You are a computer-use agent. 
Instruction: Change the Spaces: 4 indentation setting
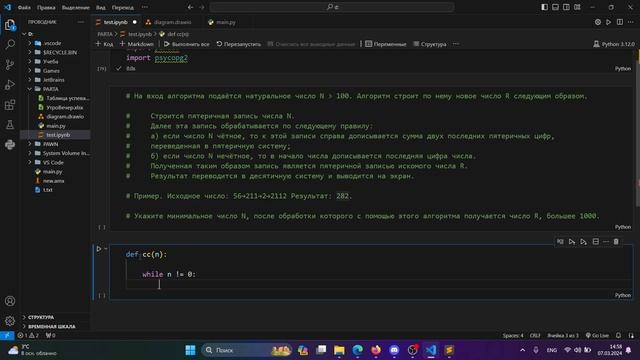(x=513, y=336)
